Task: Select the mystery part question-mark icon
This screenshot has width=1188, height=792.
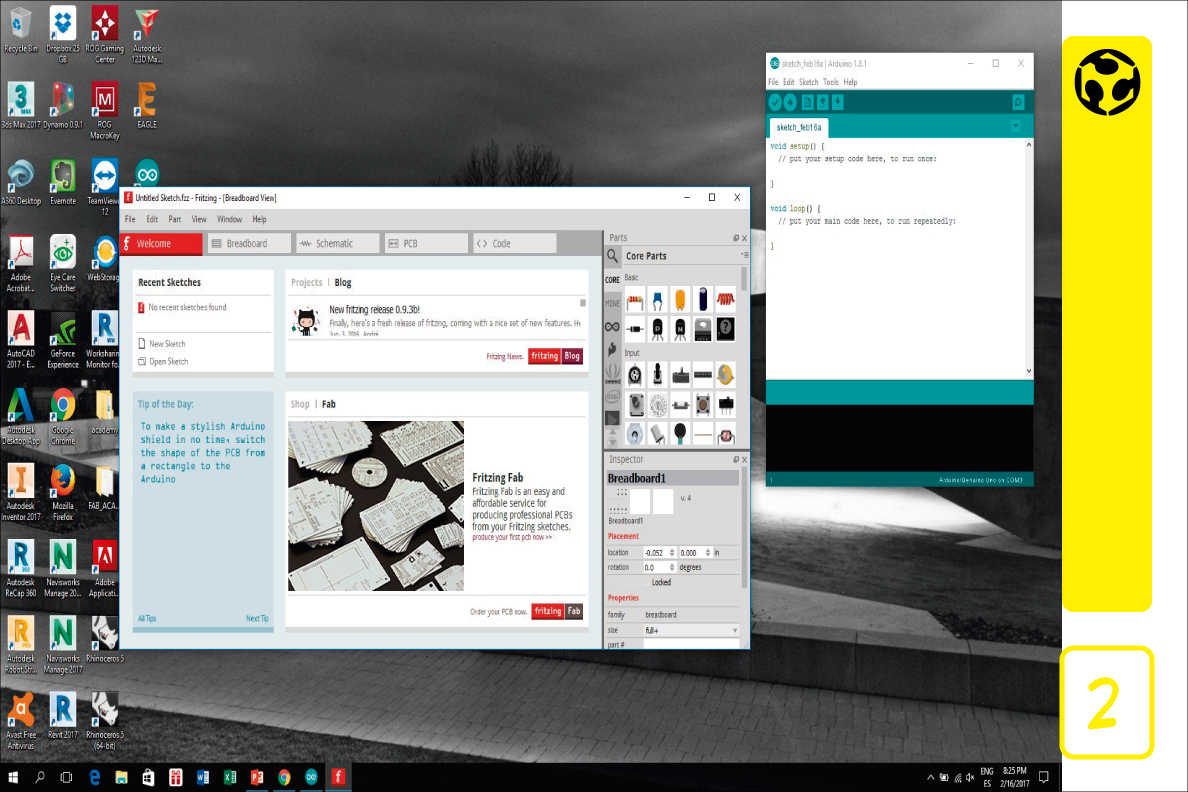Action: [726, 330]
